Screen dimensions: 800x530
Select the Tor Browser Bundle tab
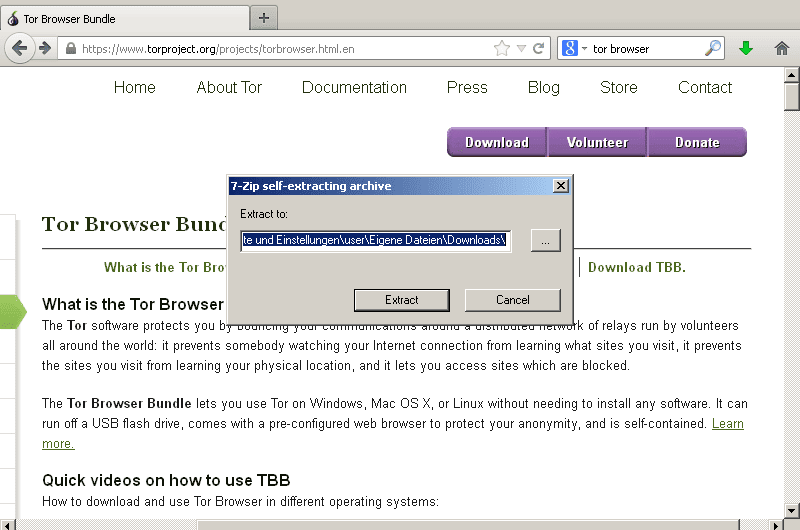click(x=124, y=19)
